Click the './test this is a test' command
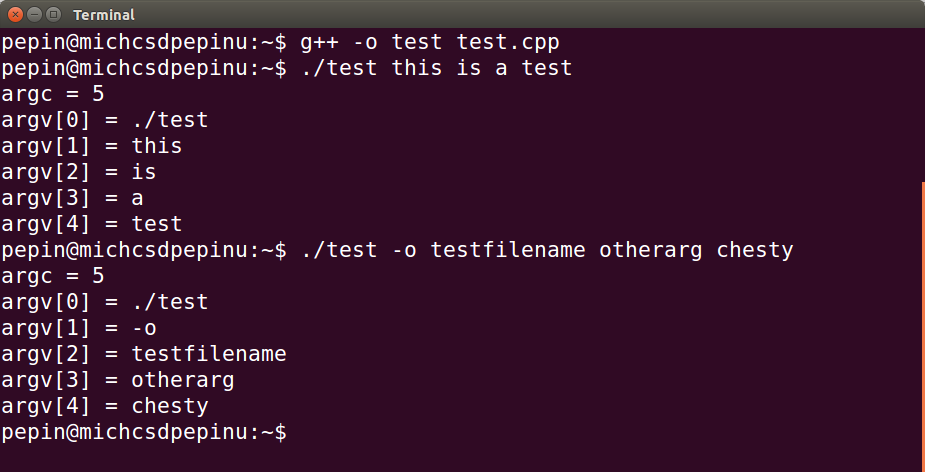 click(436, 68)
